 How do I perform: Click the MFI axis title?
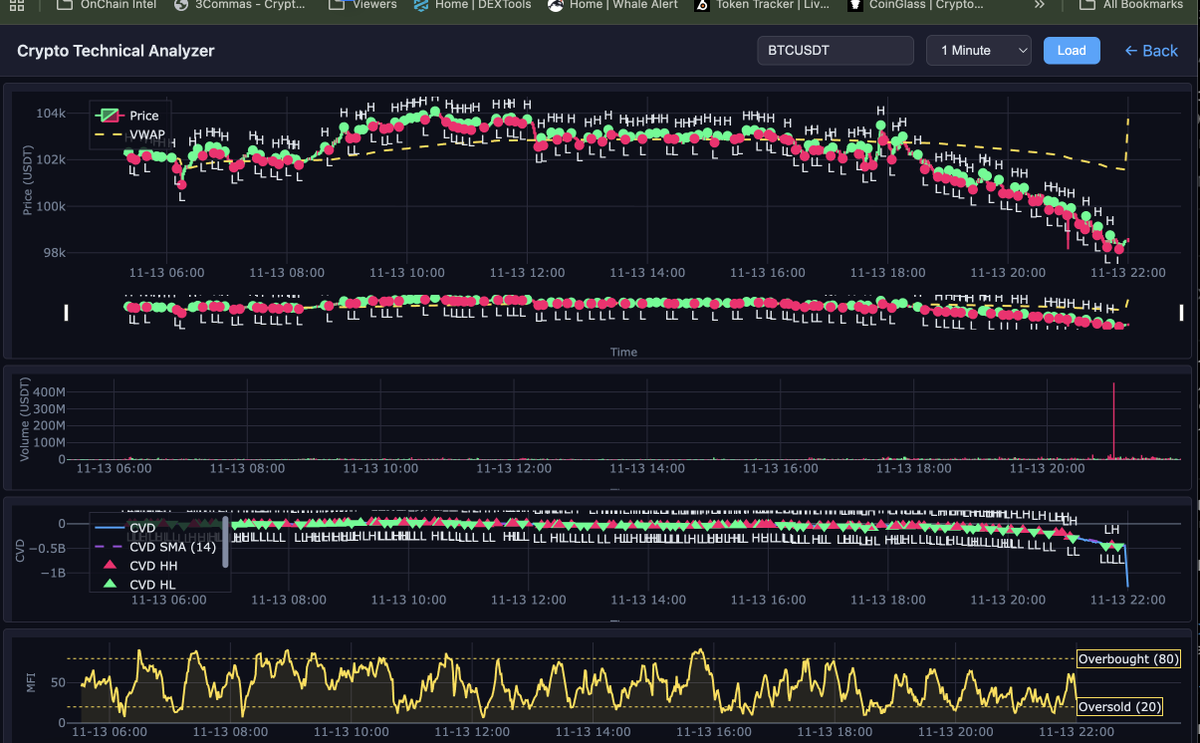pos(29,683)
